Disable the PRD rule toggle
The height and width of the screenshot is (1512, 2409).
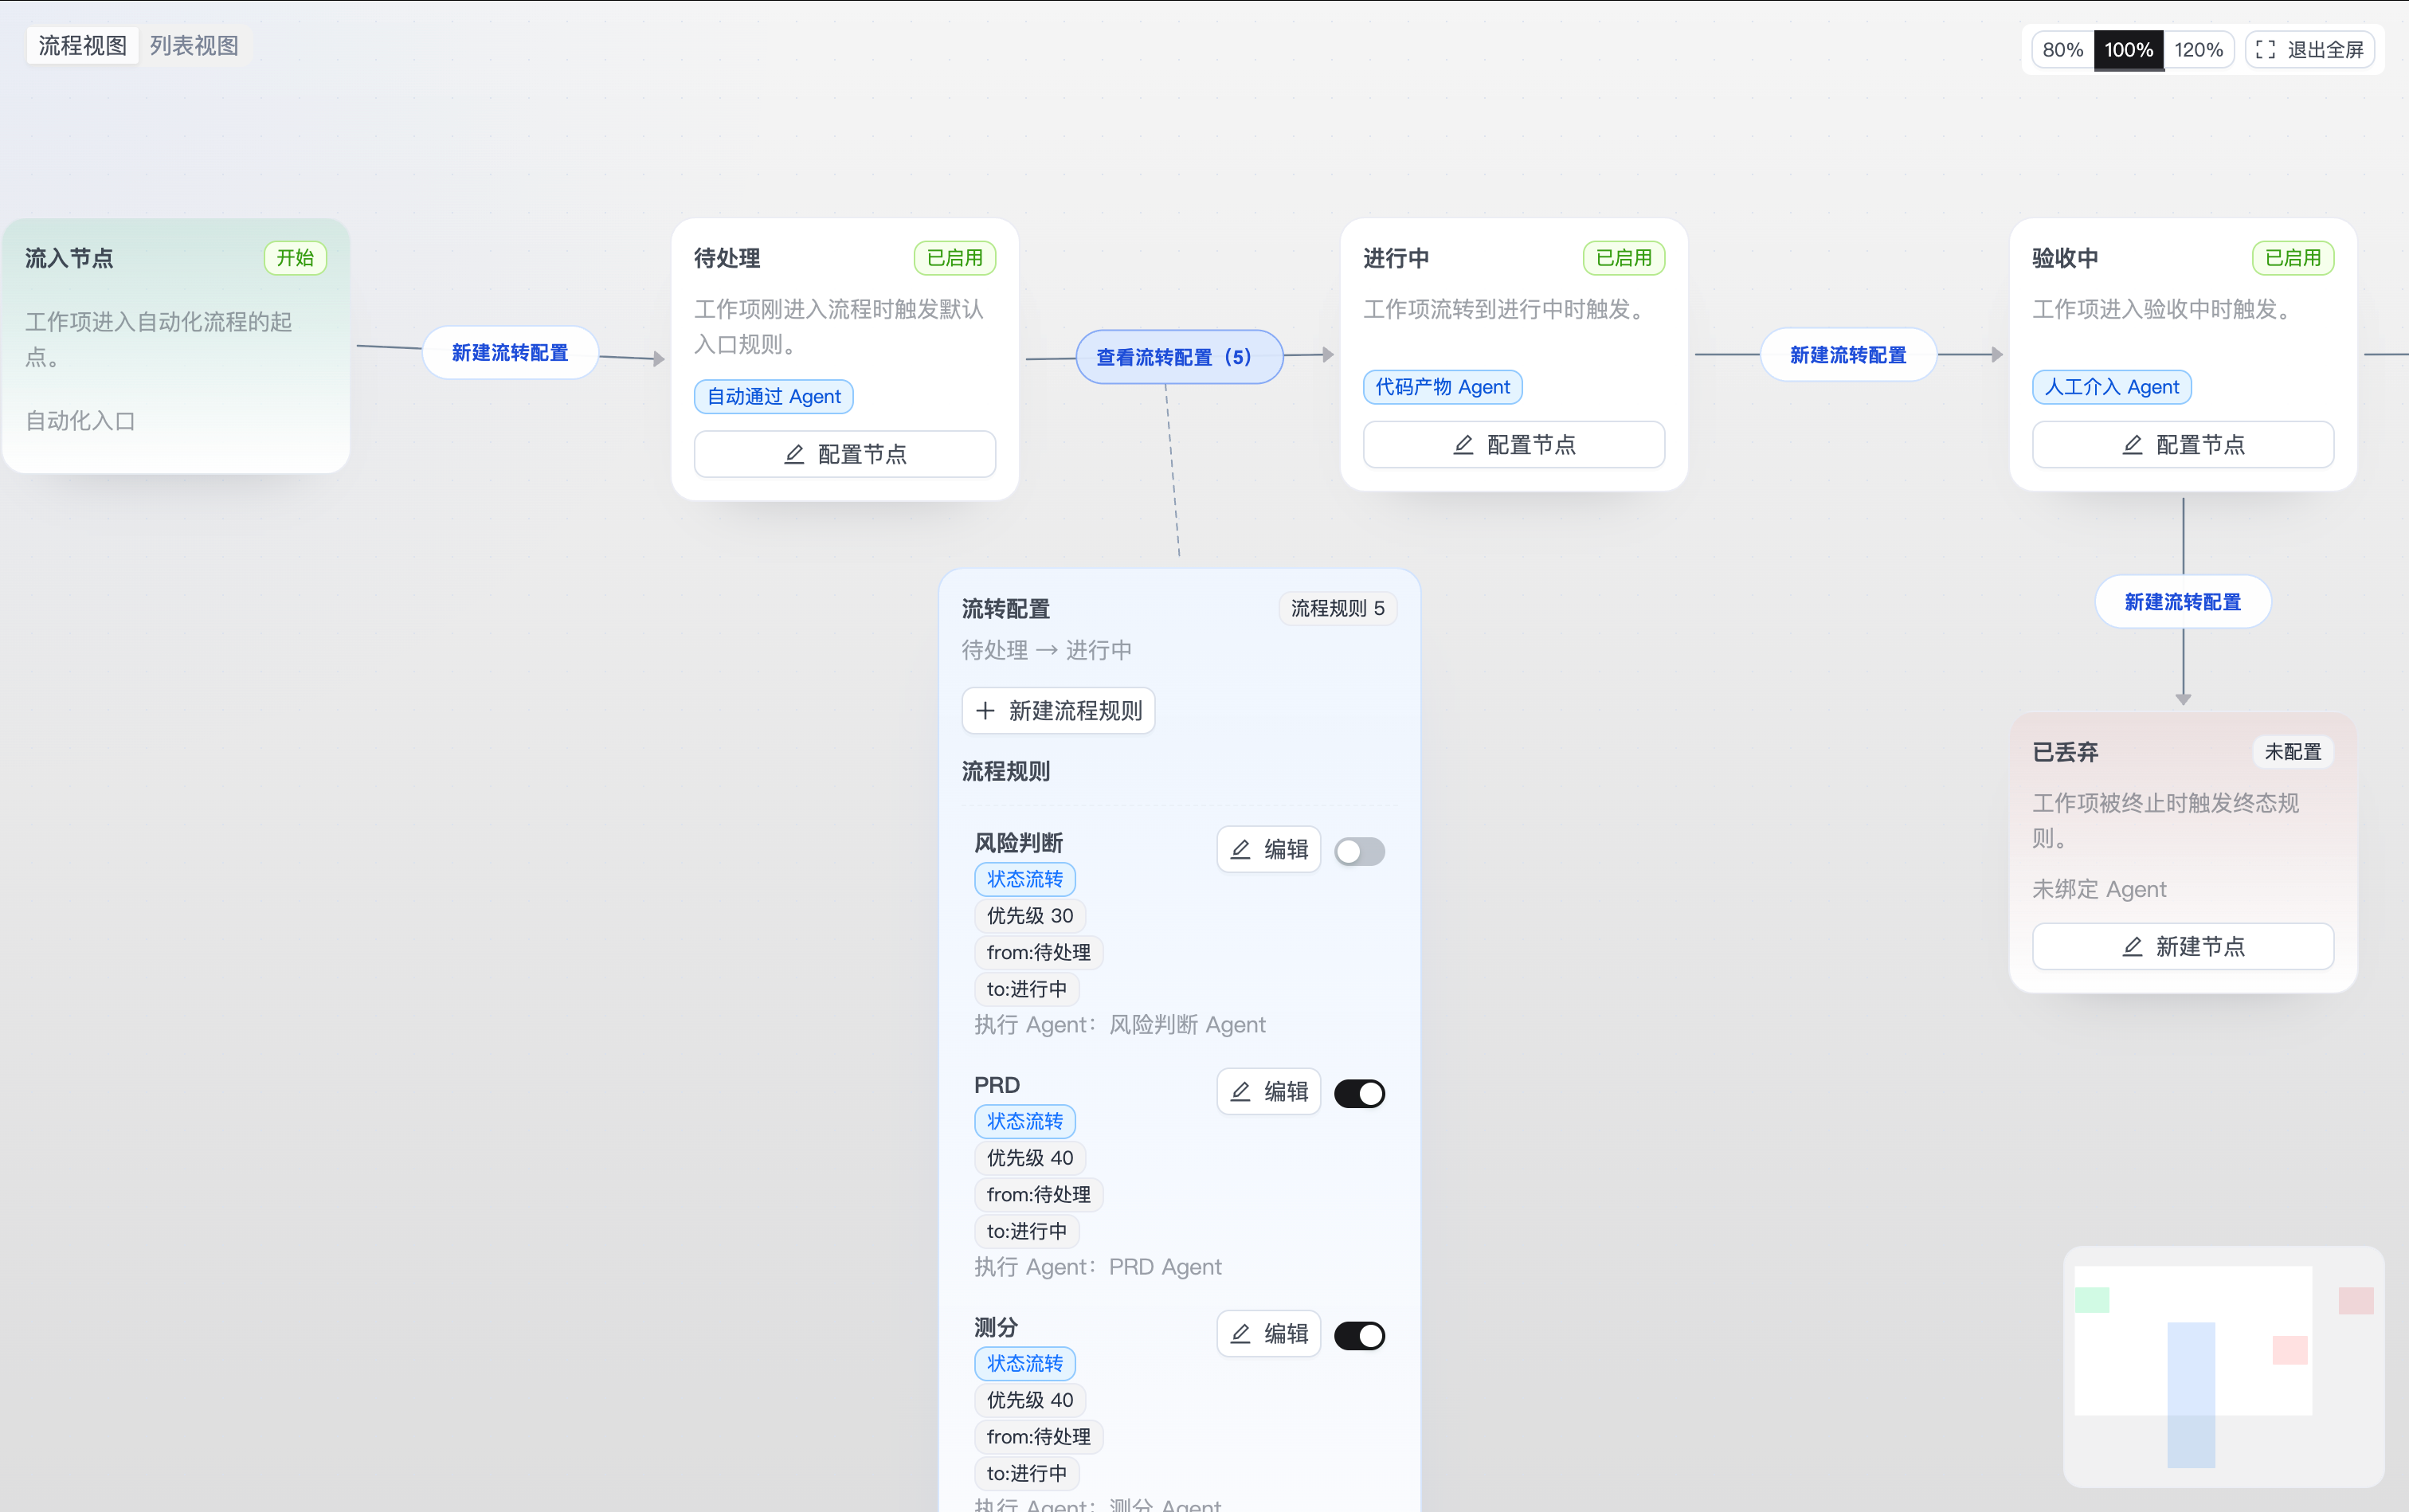pyautogui.click(x=1359, y=1093)
